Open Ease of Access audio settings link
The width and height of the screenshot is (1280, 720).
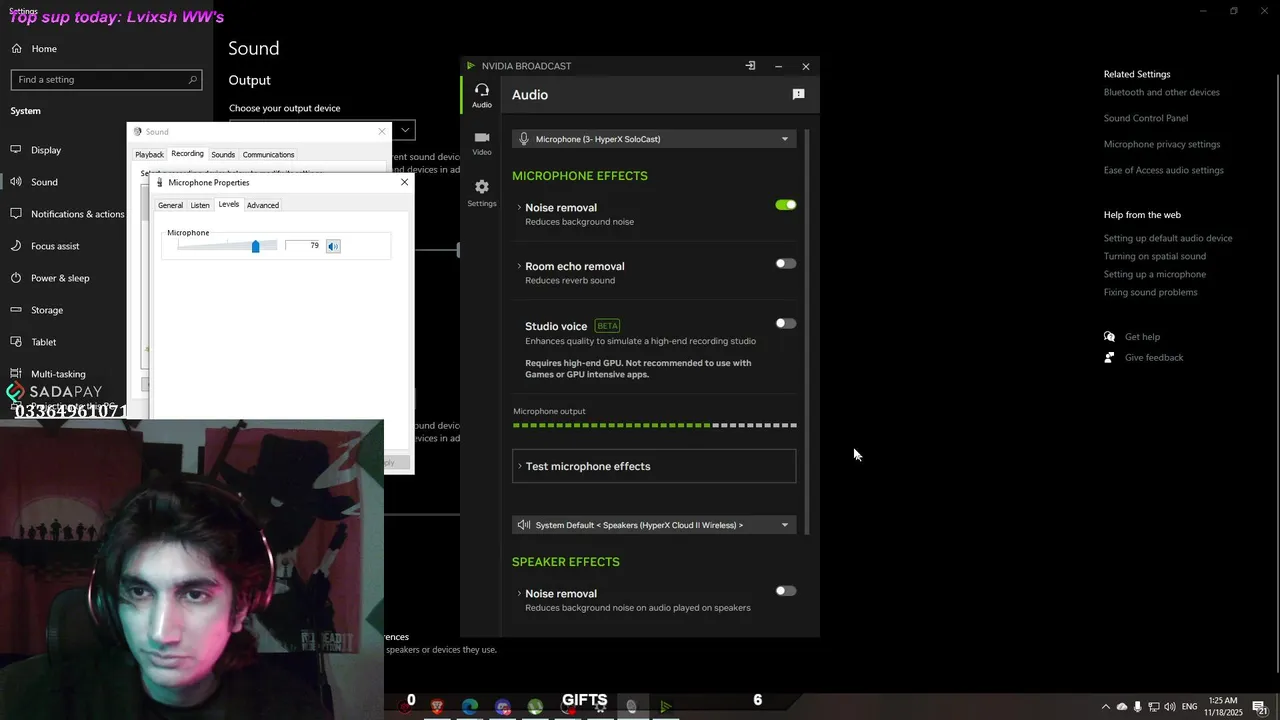[x=1163, y=170]
